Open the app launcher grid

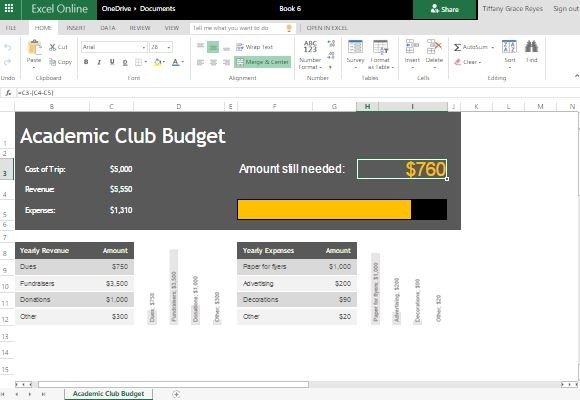[9, 8]
